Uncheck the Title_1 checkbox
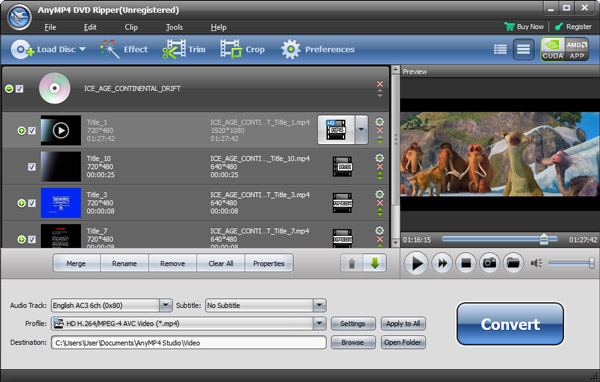The width and height of the screenshot is (600, 382). pos(32,131)
